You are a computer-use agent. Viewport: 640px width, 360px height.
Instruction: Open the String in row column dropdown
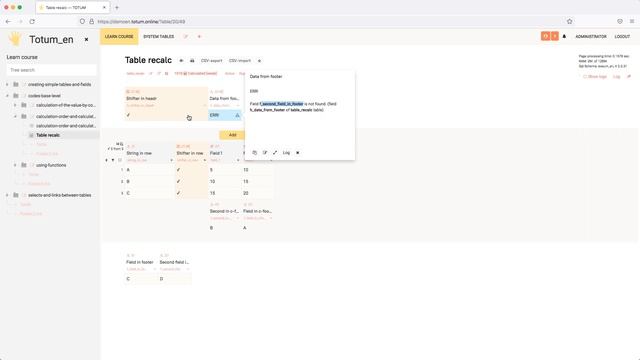pyautogui.click(x=171, y=160)
